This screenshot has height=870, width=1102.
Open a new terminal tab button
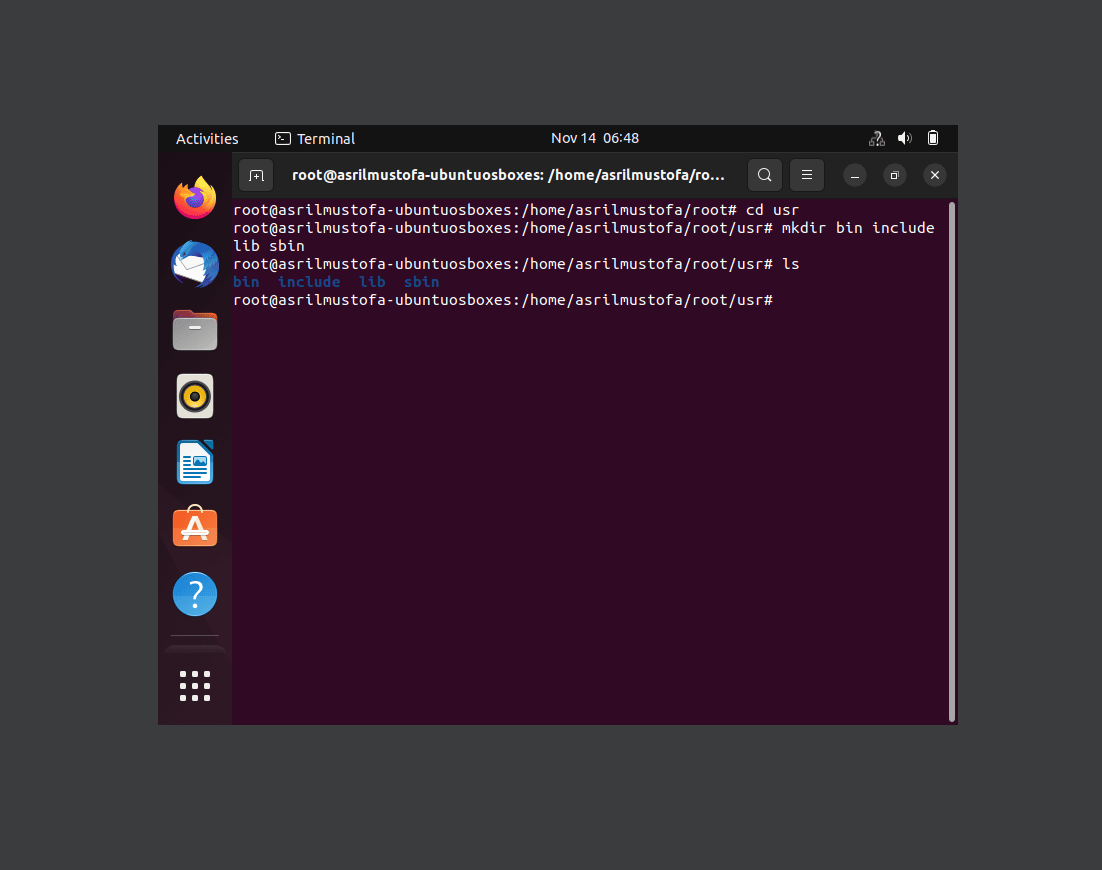[x=257, y=175]
